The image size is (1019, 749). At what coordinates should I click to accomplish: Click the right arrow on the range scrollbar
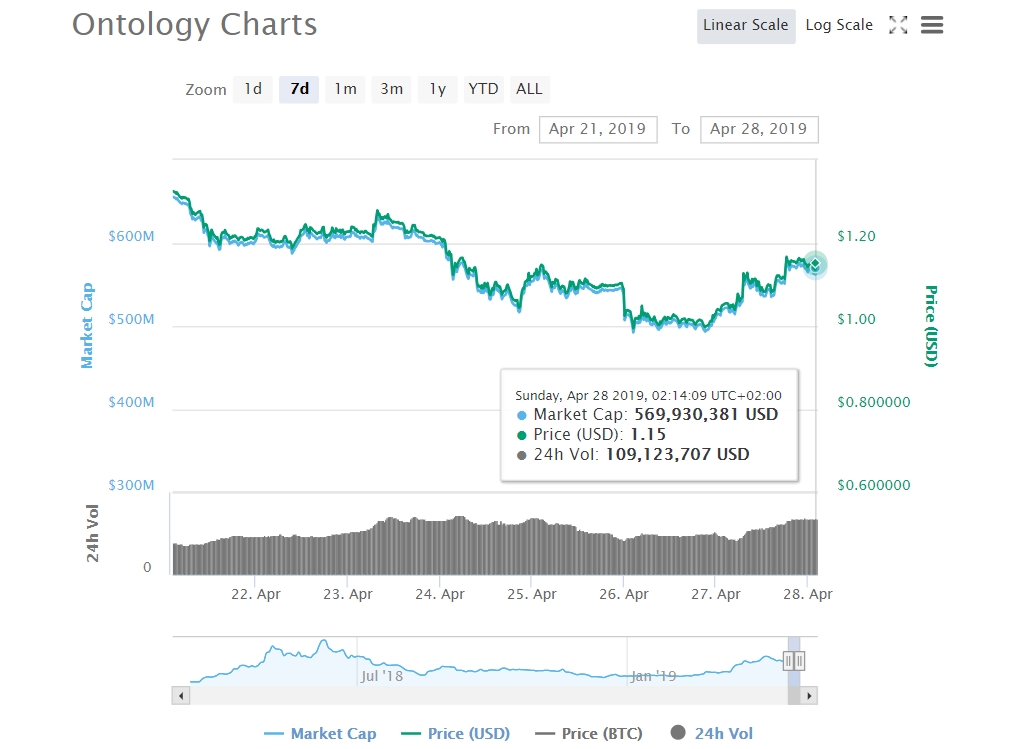810,694
